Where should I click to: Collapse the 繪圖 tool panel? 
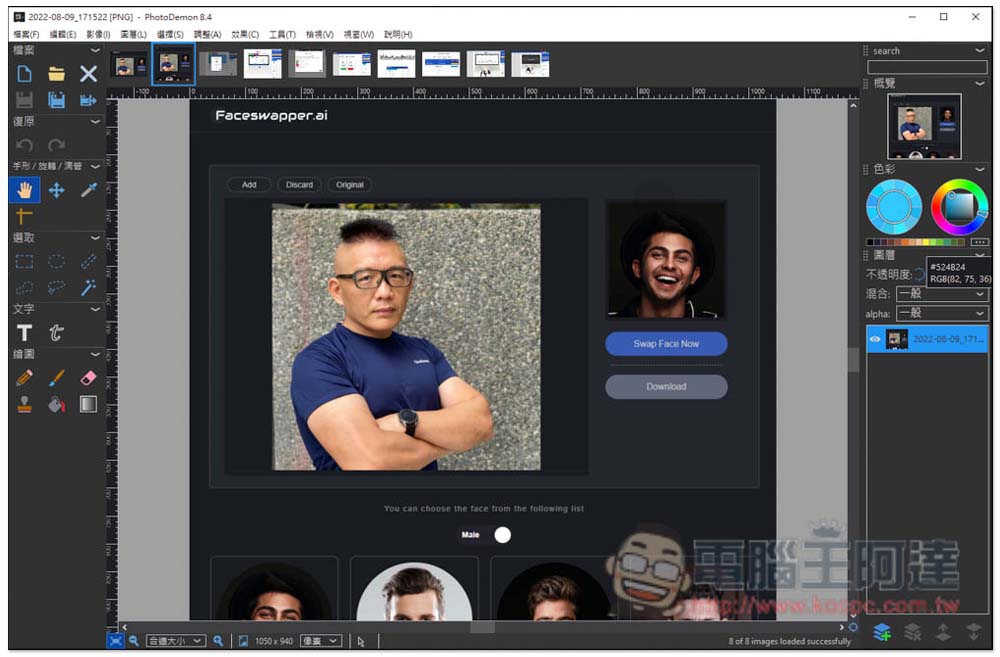[95, 354]
